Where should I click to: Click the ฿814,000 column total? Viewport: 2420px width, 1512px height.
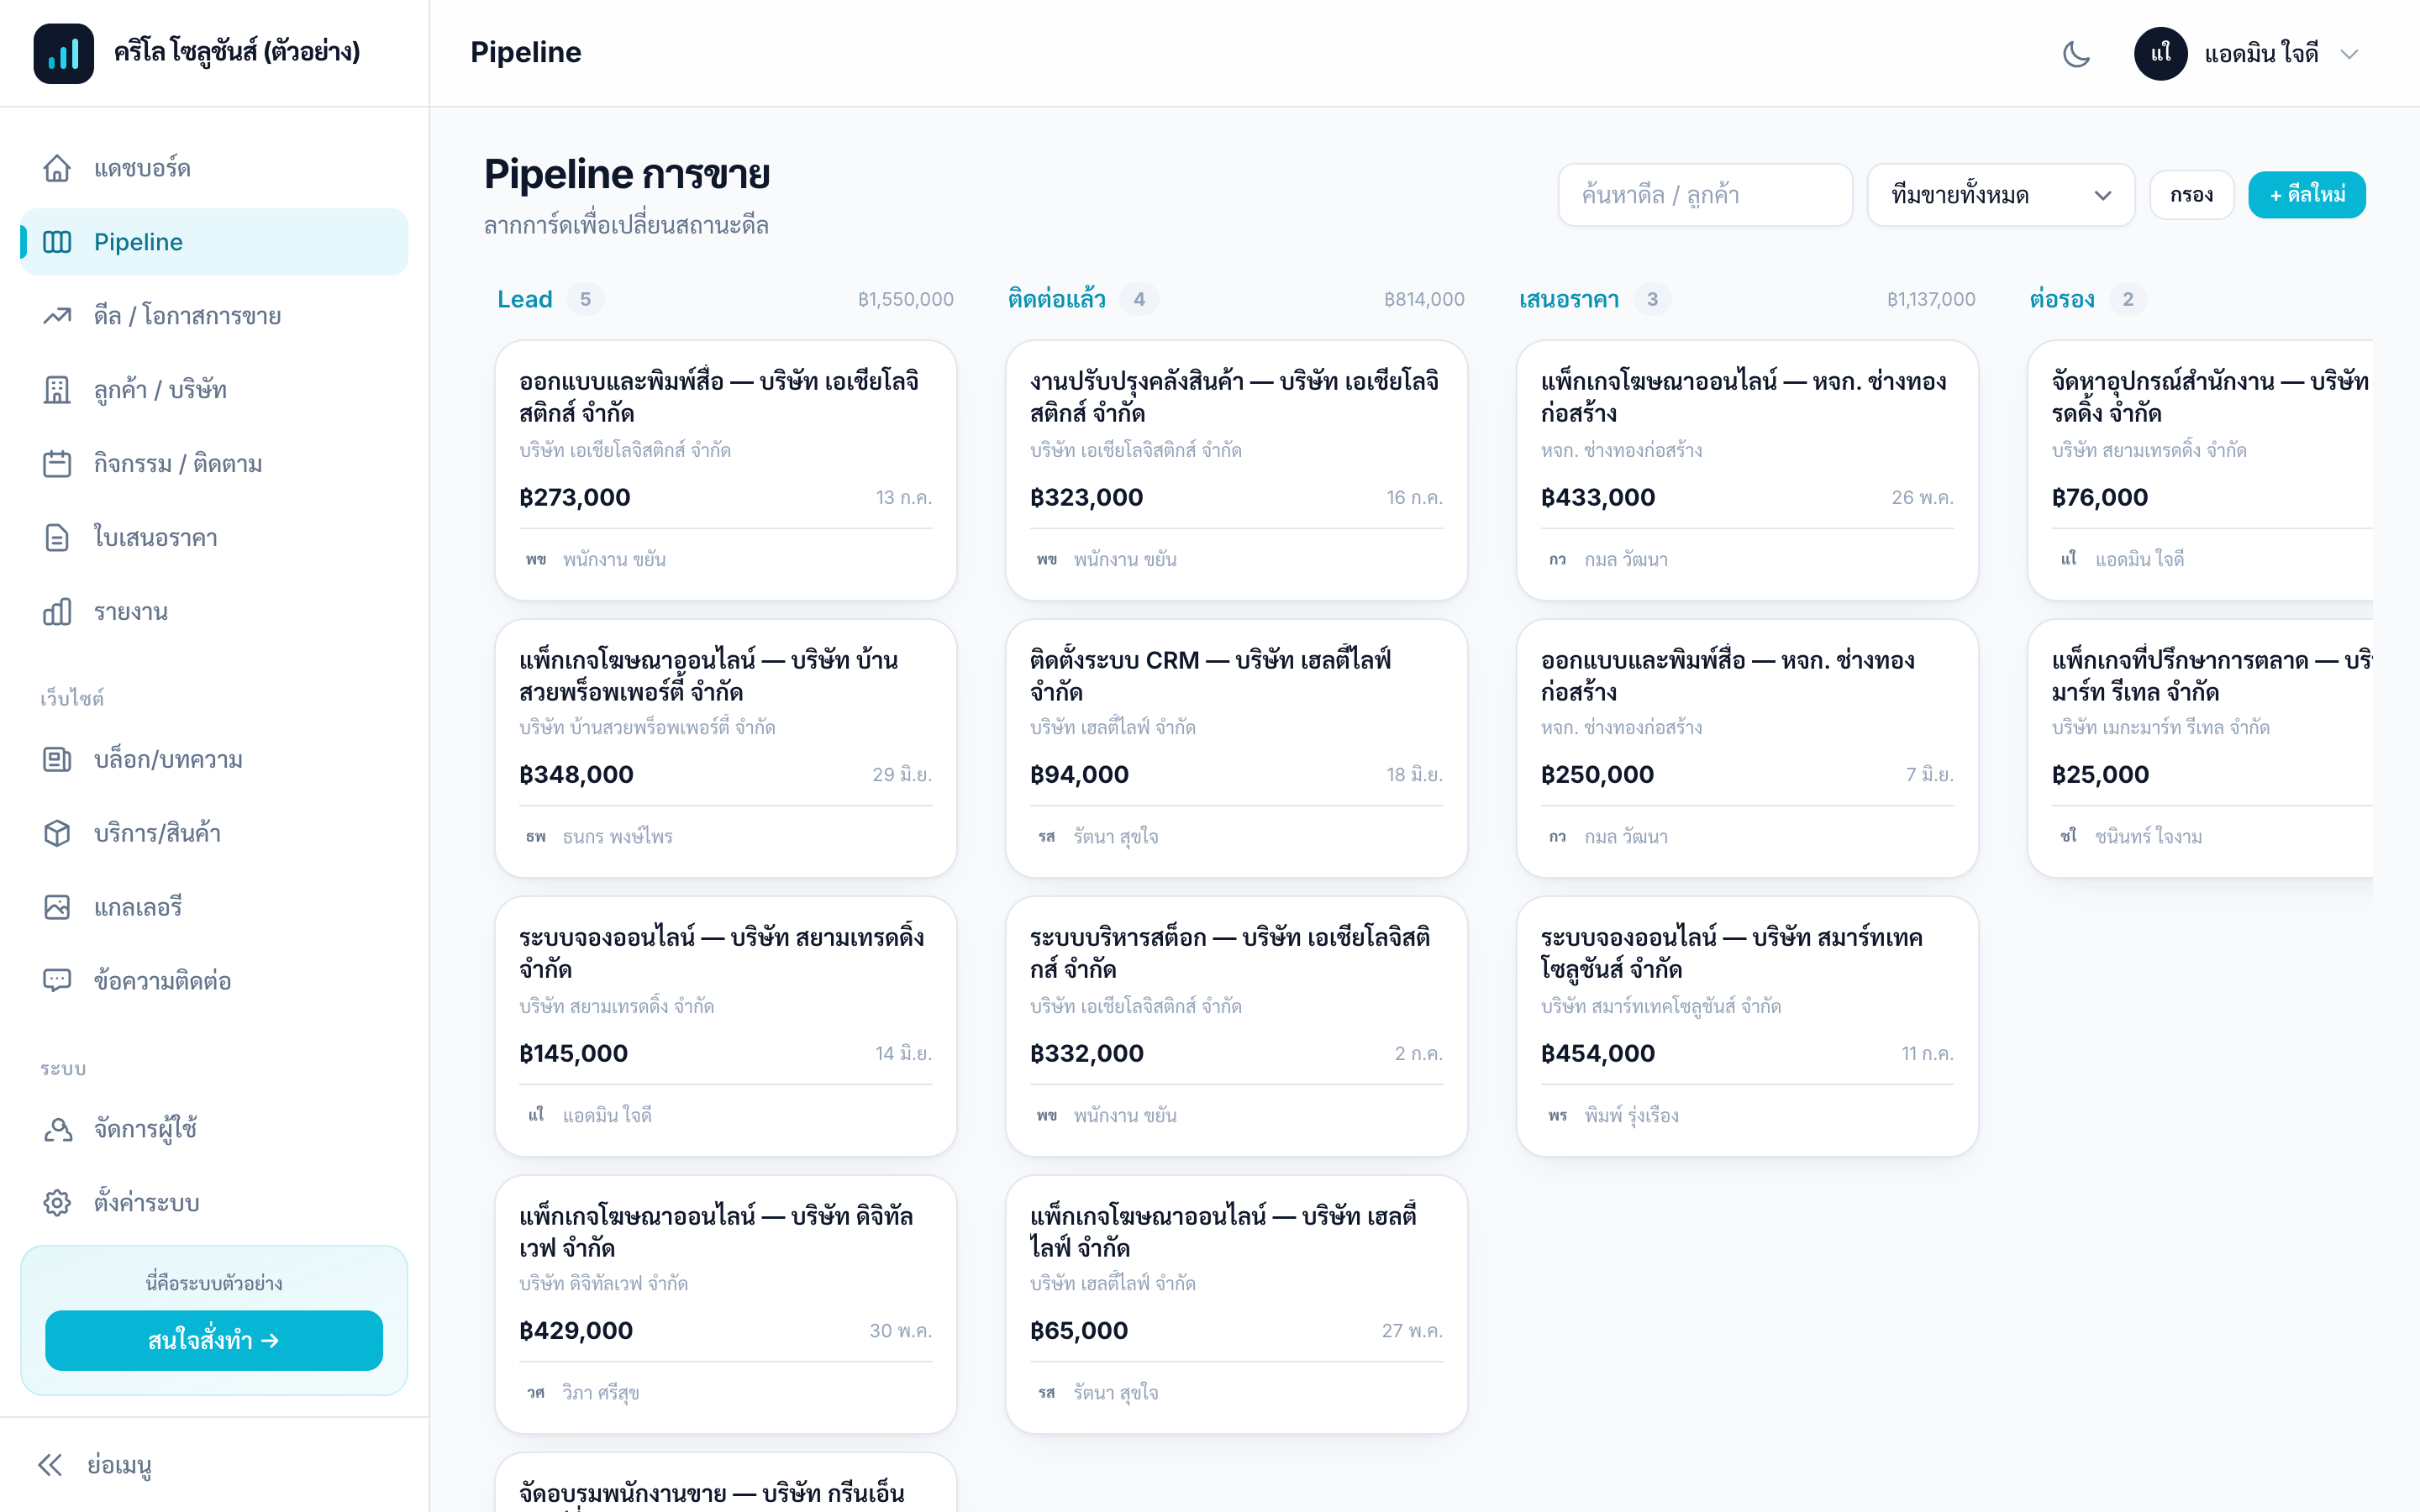1424,299
